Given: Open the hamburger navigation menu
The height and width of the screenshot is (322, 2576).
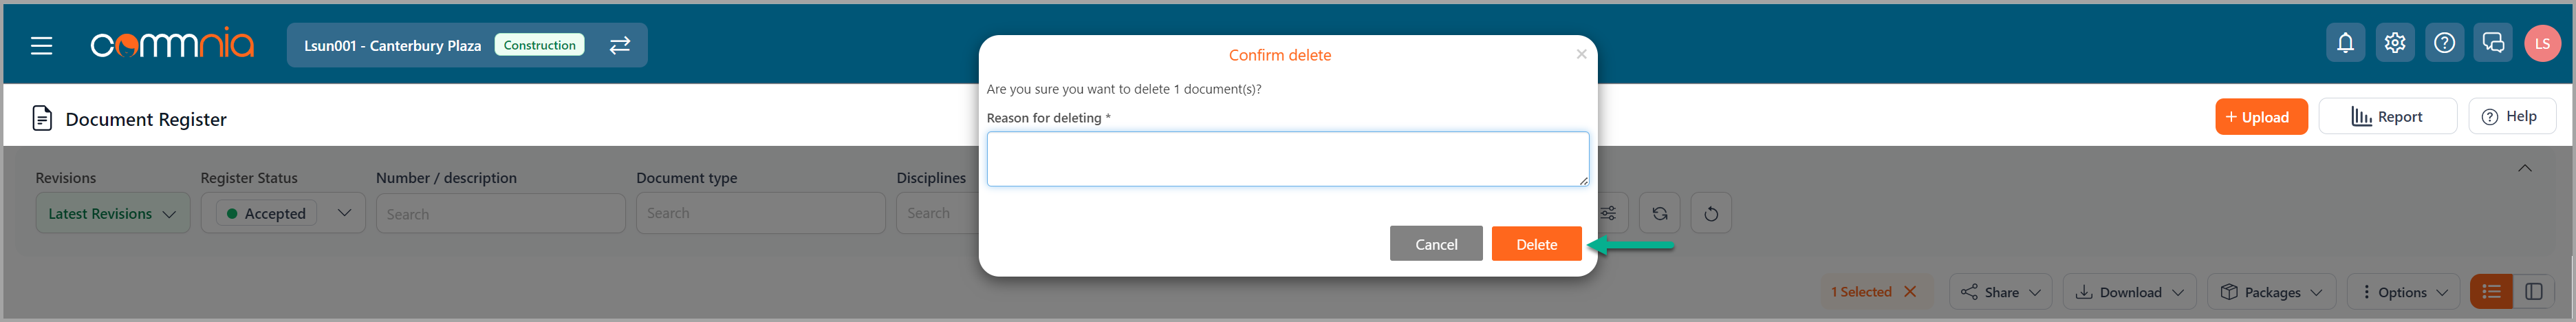Looking at the screenshot, I should [x=41, y=46].
